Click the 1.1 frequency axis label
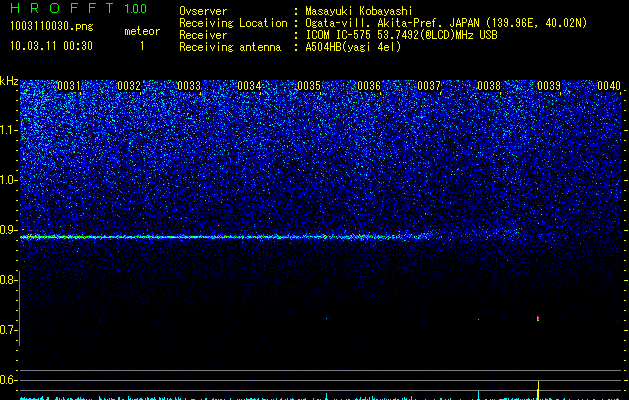 click(8, 130)
